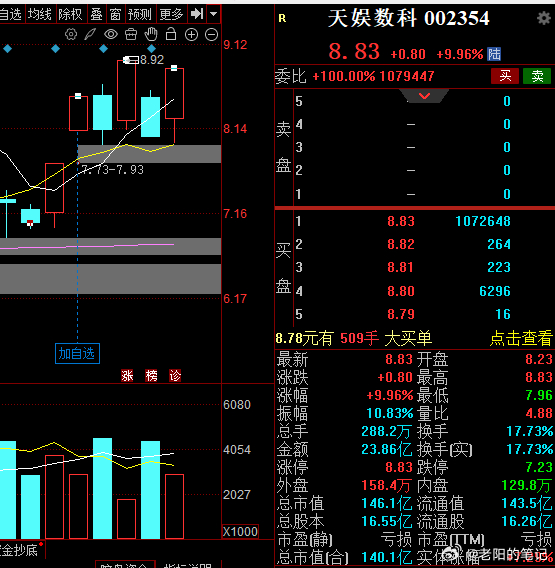Click the third blue diamond marker
Image resolution: width=555 pixels, height=568 pixels.
[x=103, y=49]
